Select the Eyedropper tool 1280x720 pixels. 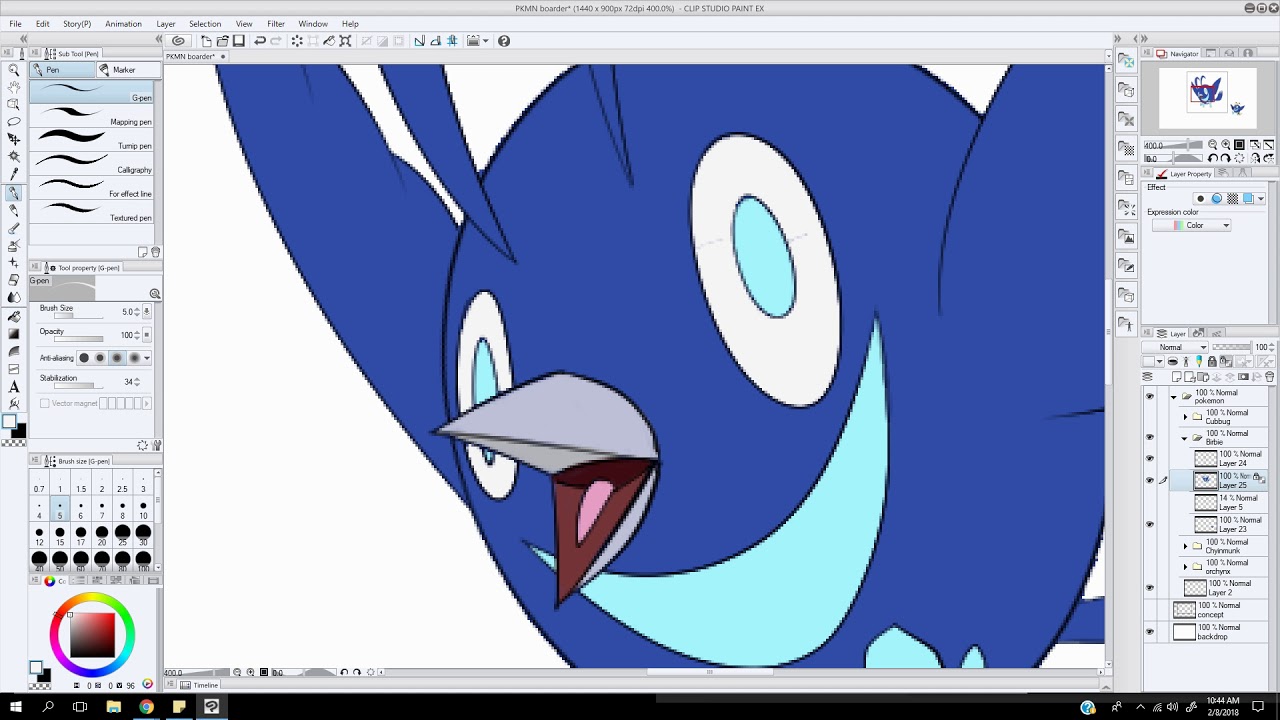point(14,174)
